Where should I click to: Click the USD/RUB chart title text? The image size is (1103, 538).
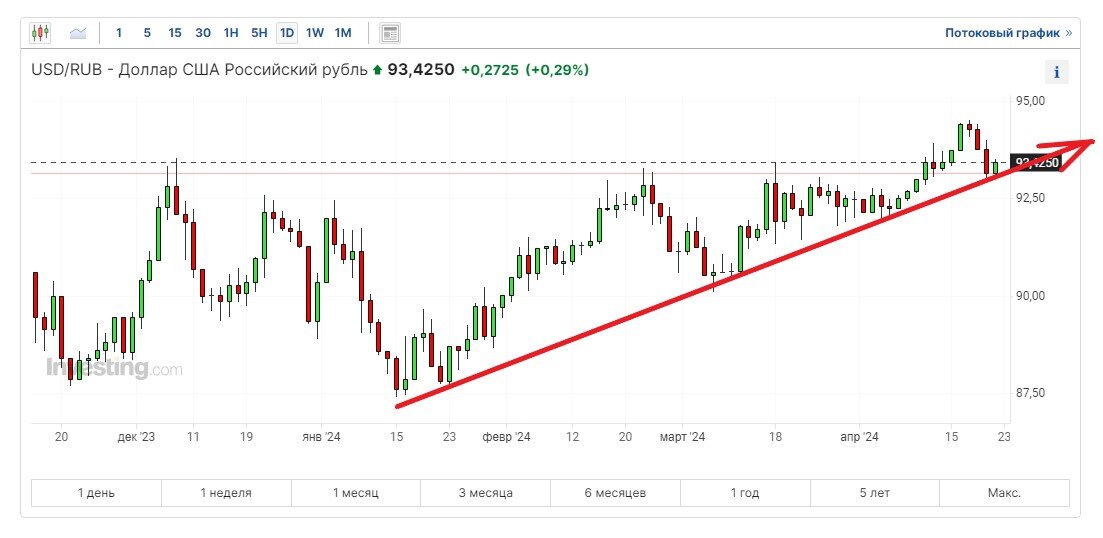(x=199, y=70)
